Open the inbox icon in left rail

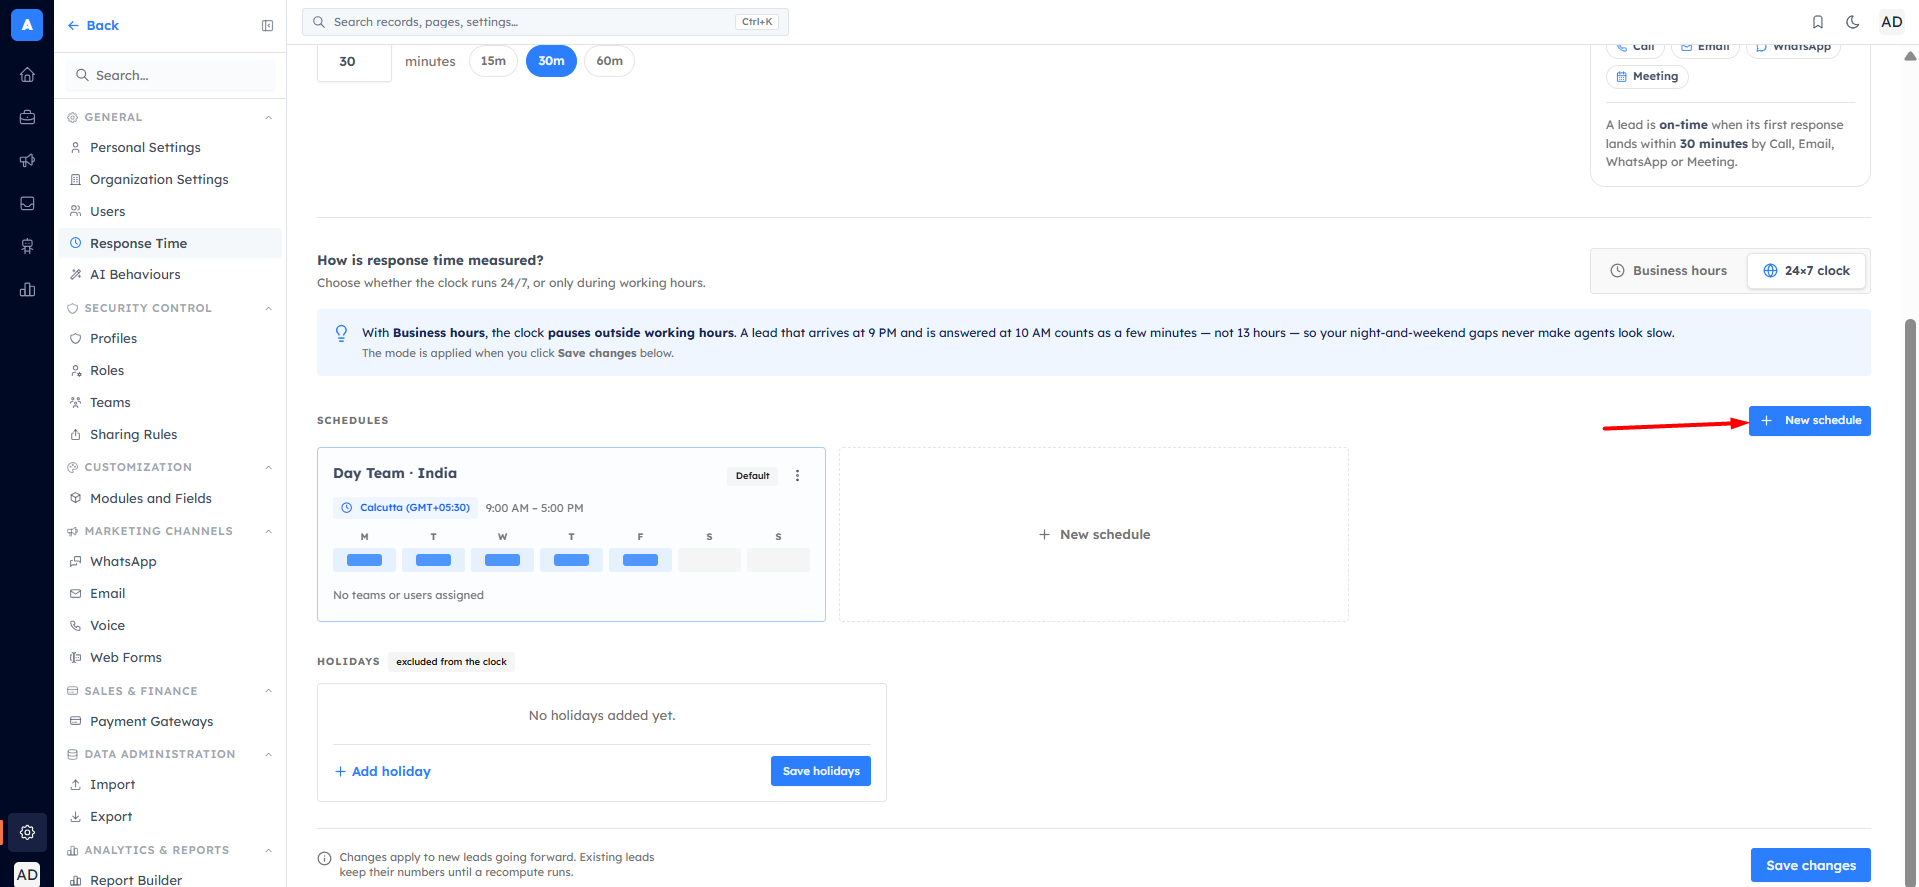click(27, 203)
